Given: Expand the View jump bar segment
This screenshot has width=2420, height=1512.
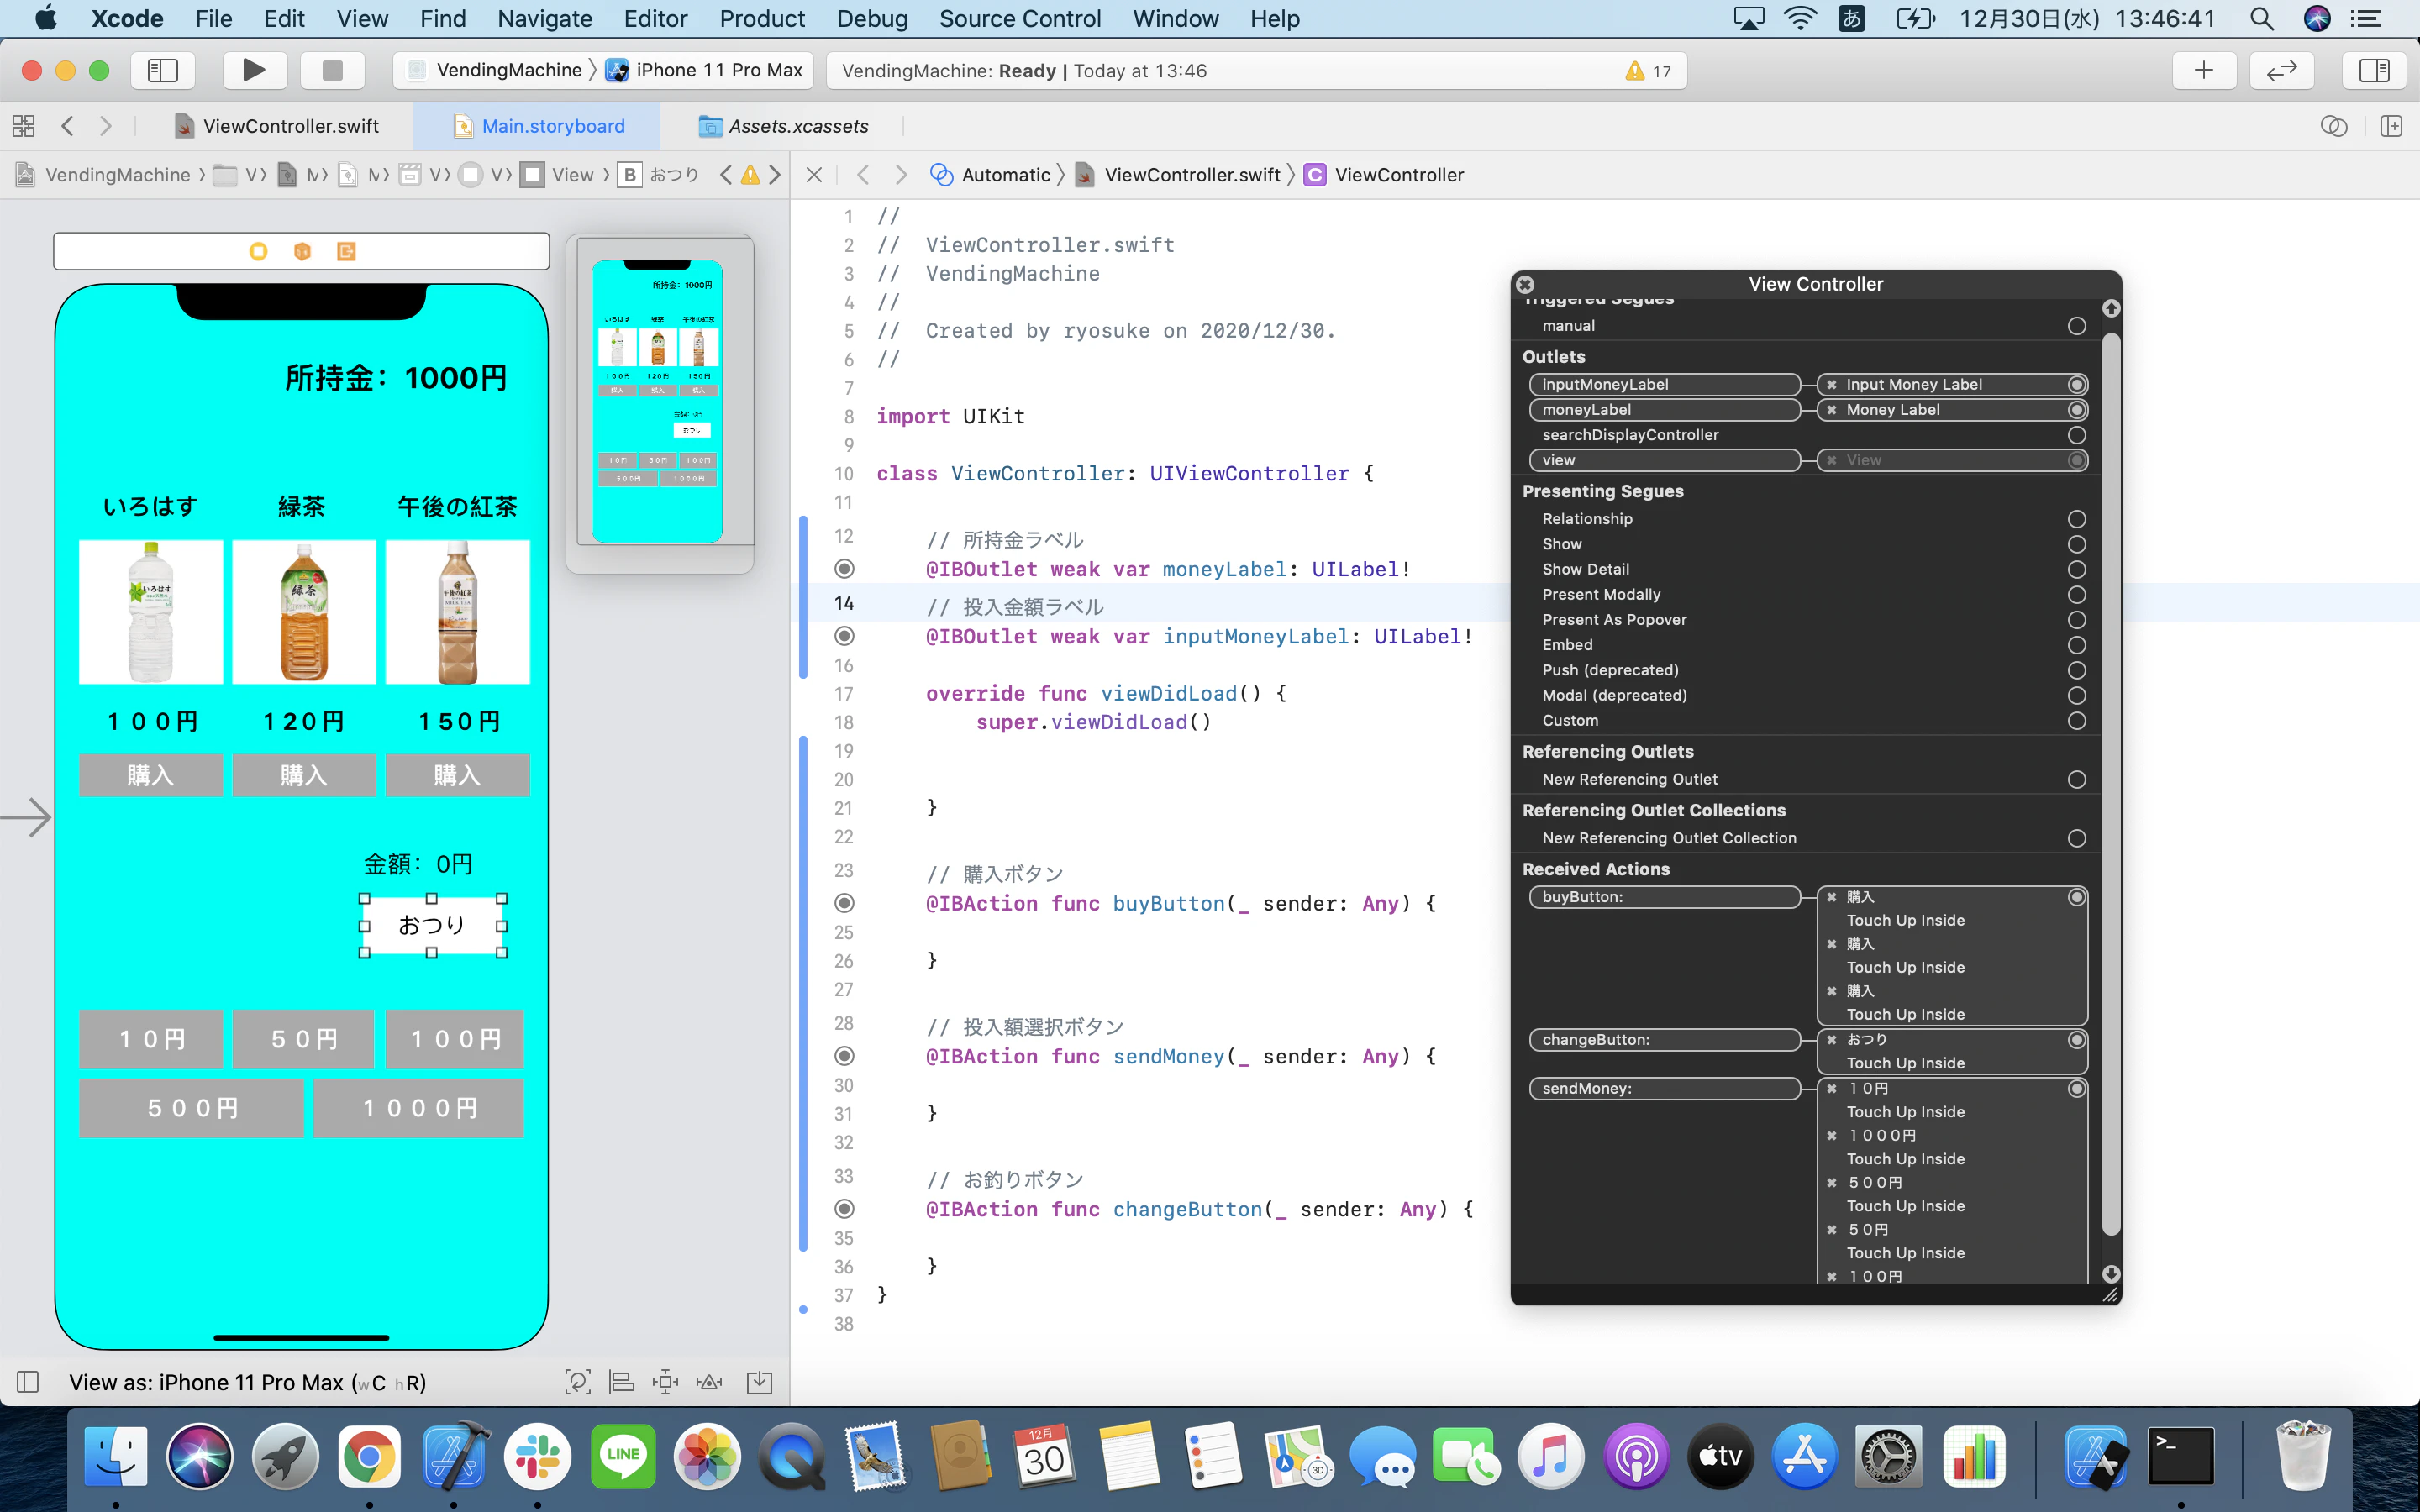Looking at the screenshot, I should [x=560, y=175].
